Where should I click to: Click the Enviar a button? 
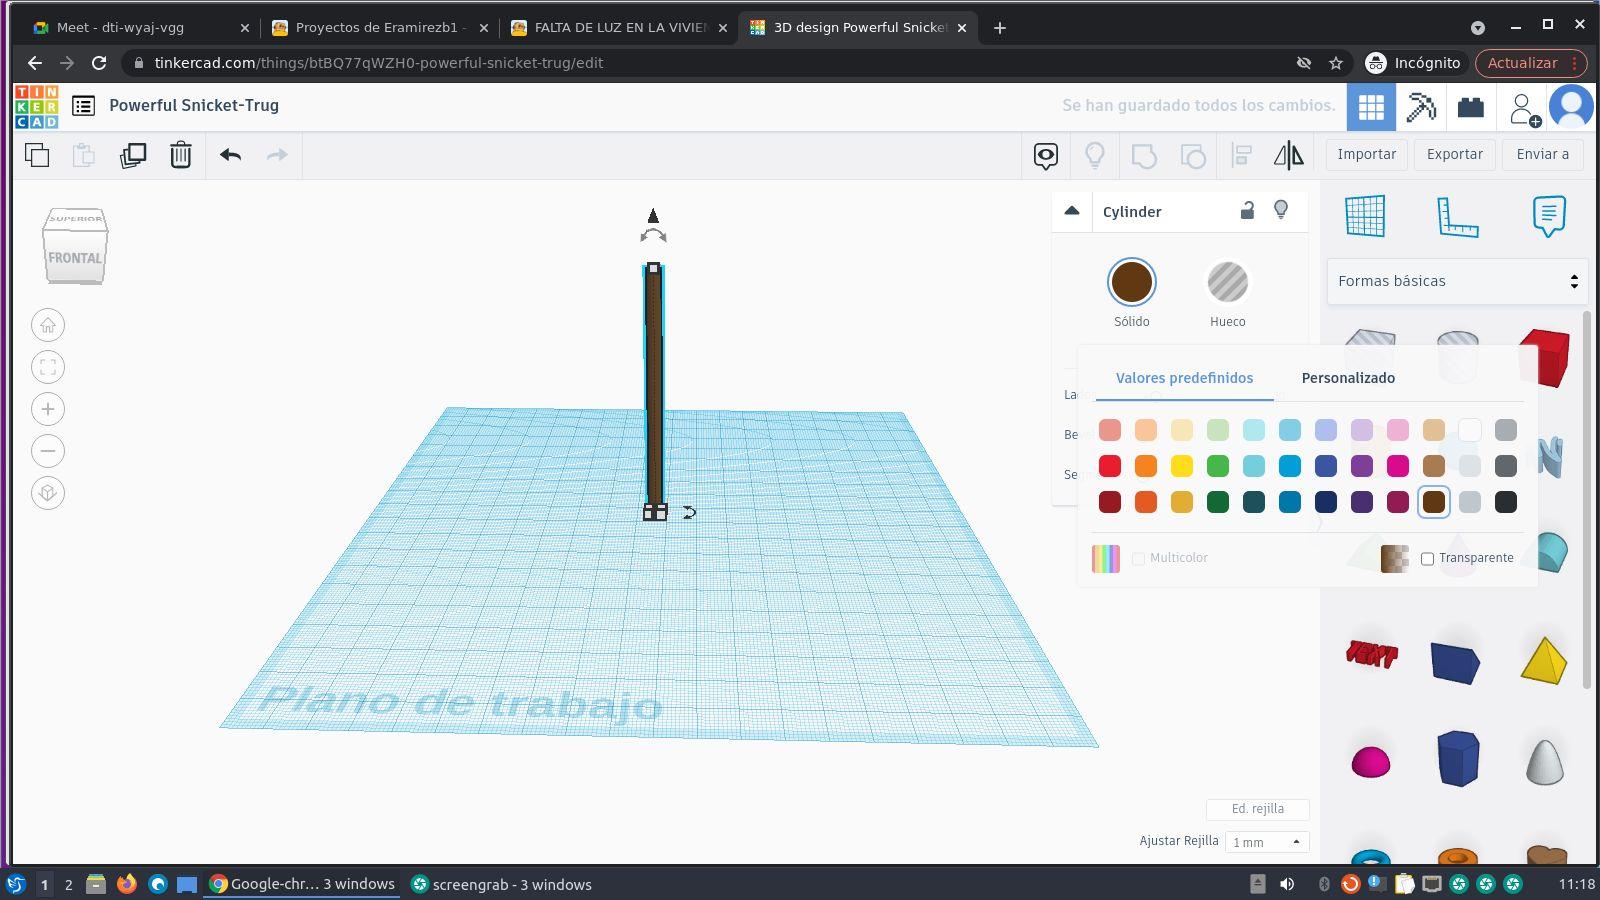1542,155
